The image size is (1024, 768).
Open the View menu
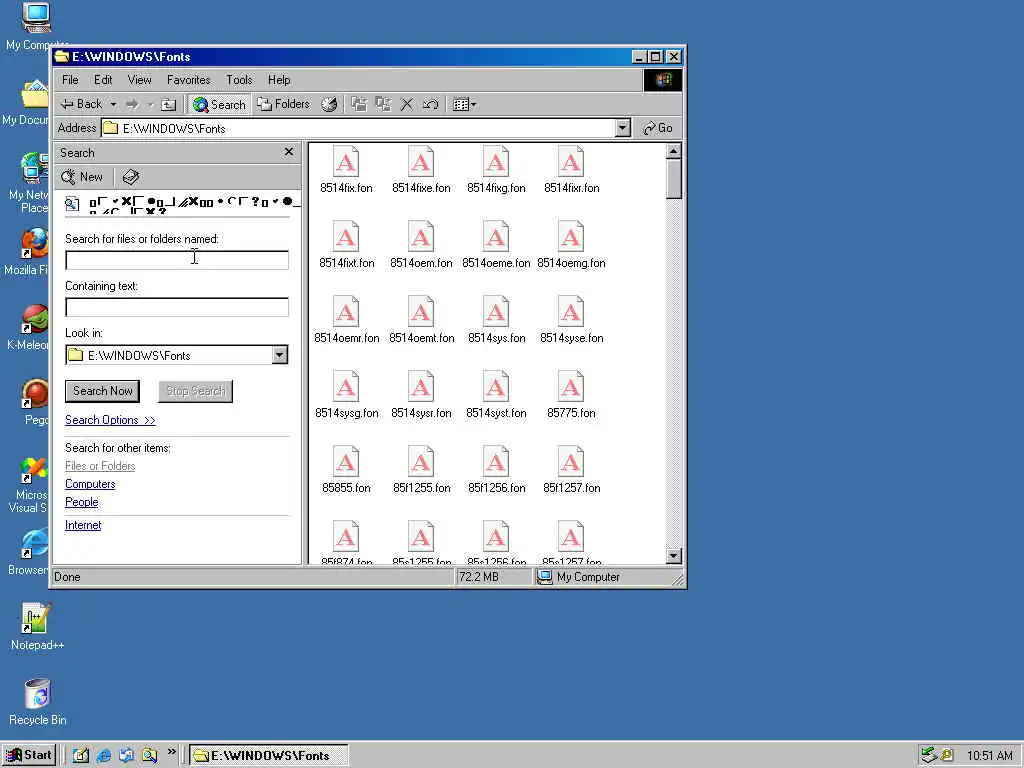[x=139, y=80]
